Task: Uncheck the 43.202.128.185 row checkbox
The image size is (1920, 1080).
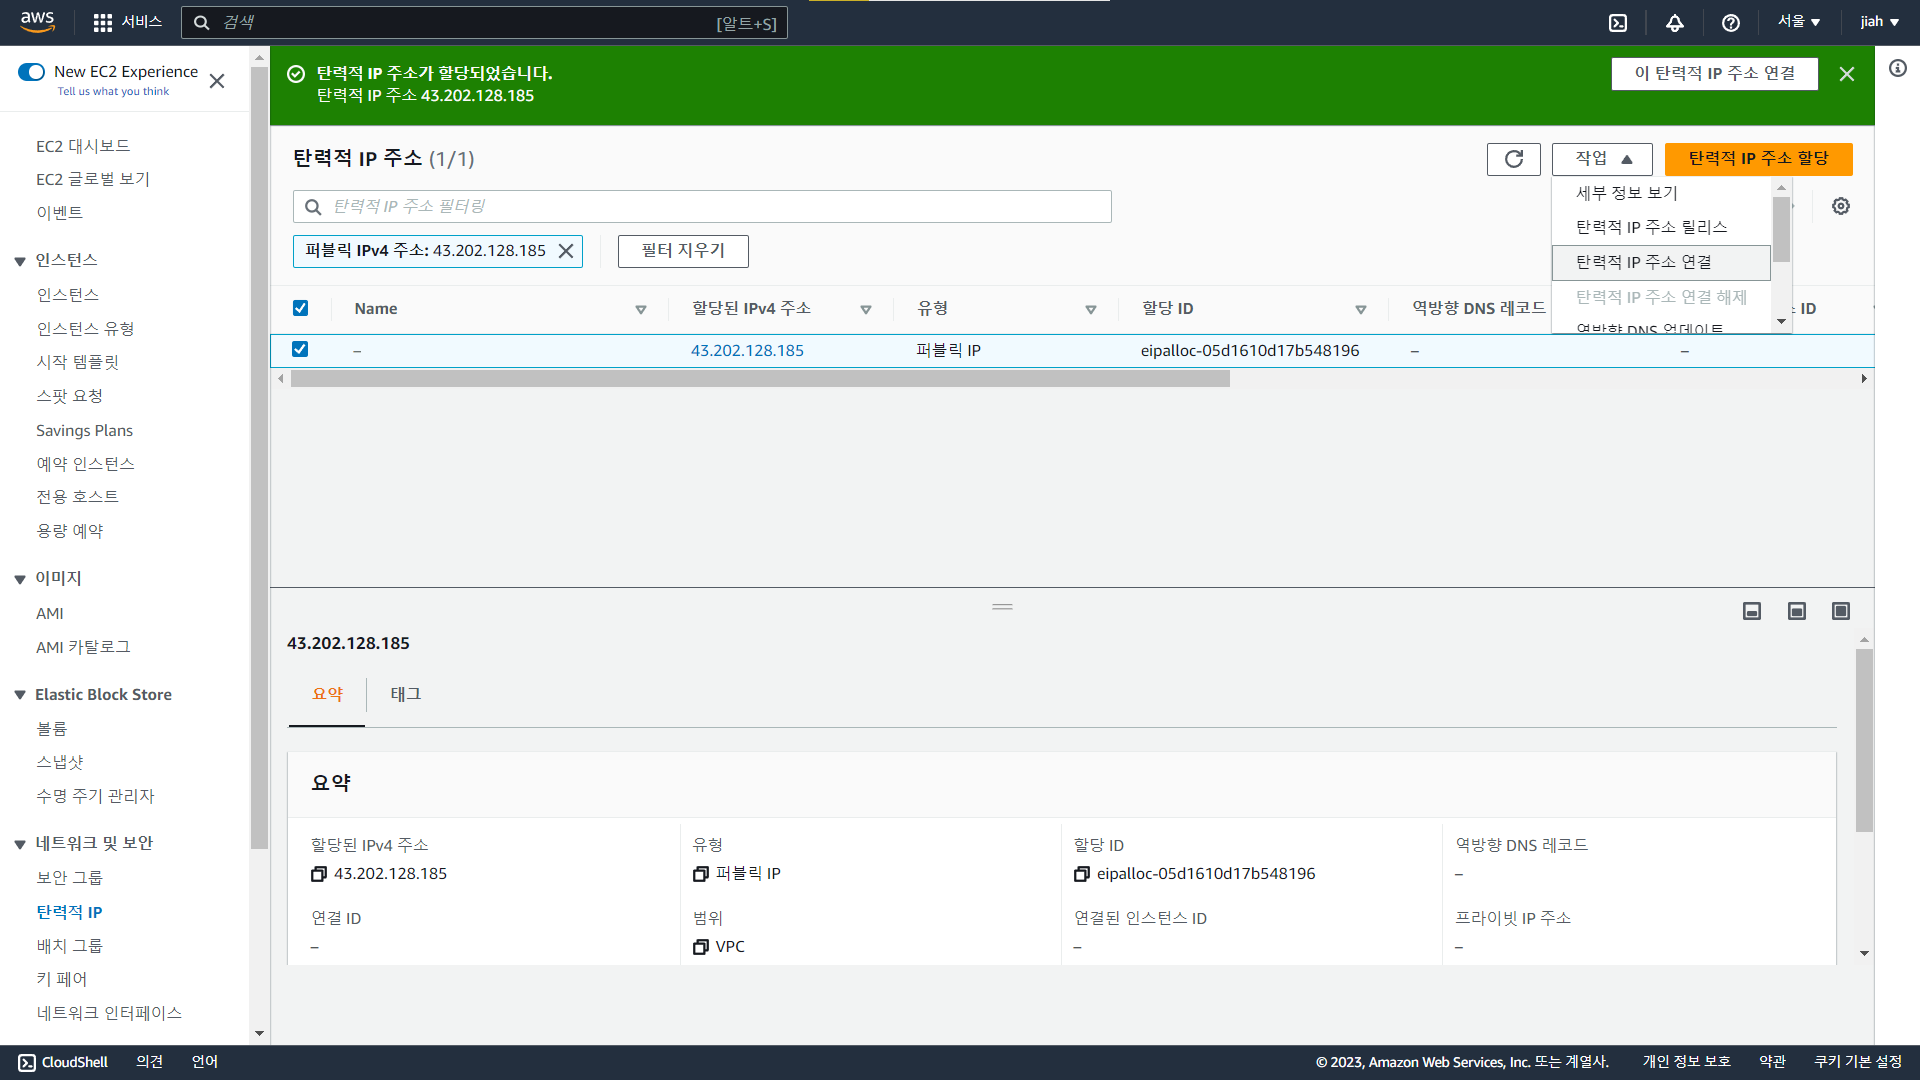Action: 300,349
